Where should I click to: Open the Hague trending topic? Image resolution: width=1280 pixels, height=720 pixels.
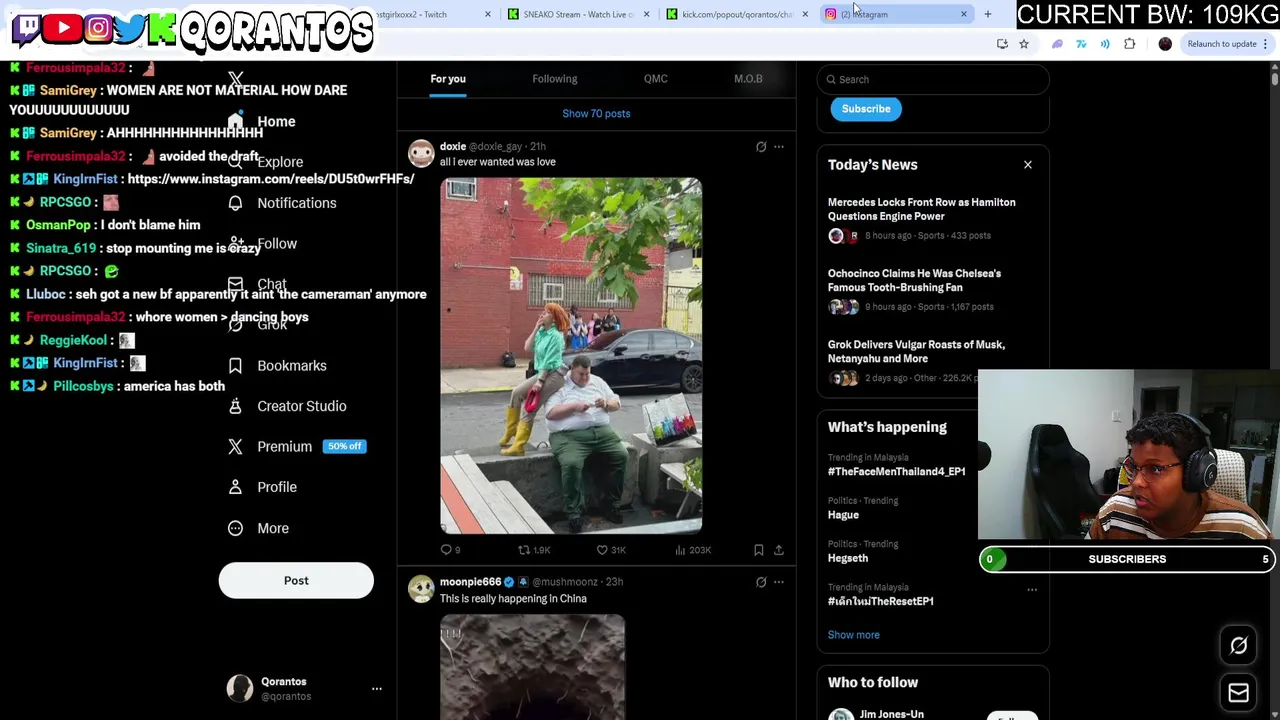[x=843, y=515]
